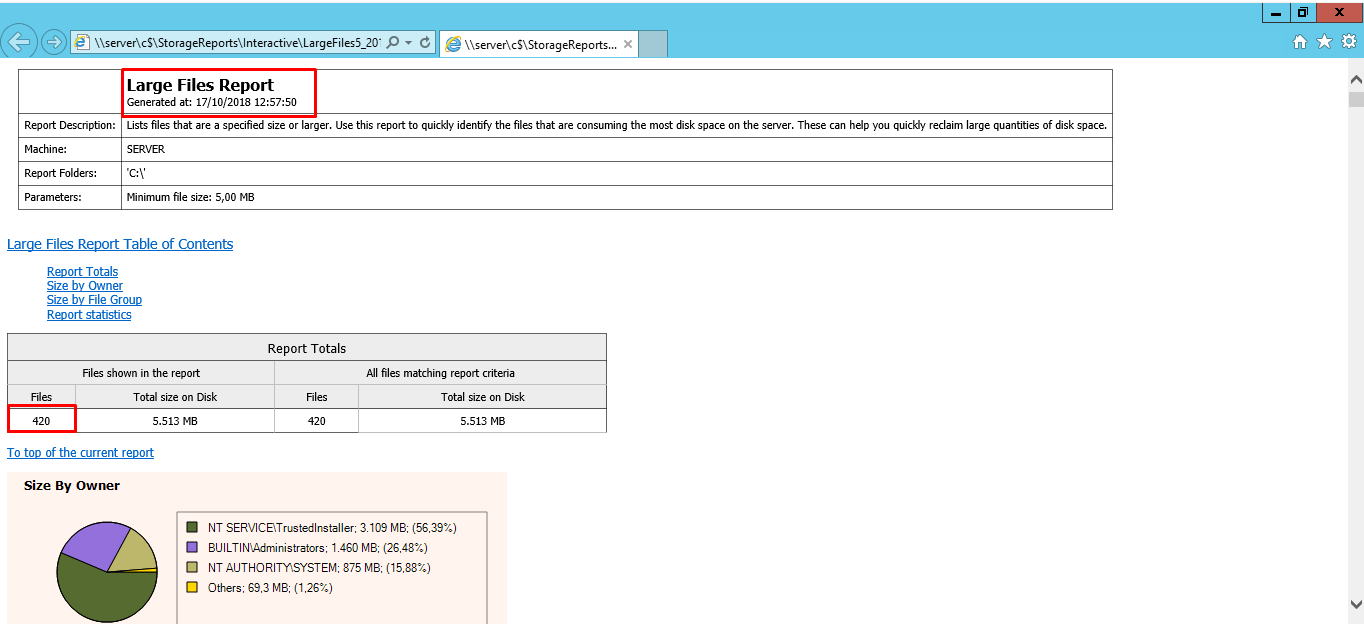
Task: Click the NT AUTHORITY\SYSTEM khaki legend swatch
Action: pyautogui.click(x=193, y=567)
